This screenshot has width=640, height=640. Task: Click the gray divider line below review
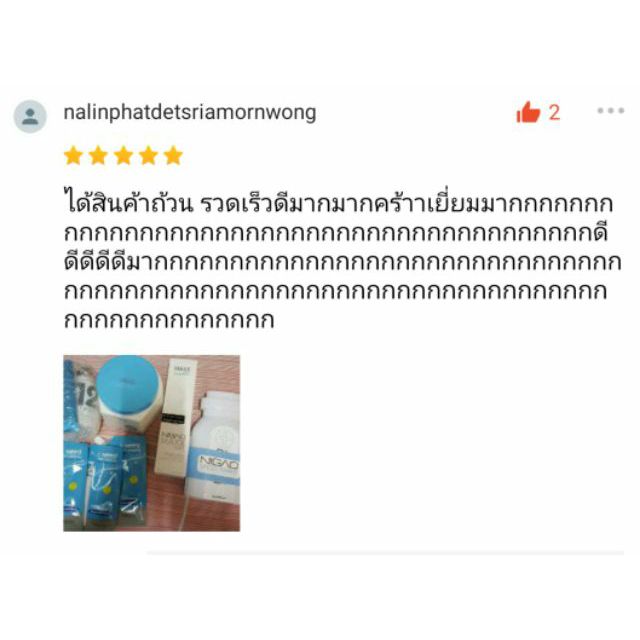tap(385, 553)
